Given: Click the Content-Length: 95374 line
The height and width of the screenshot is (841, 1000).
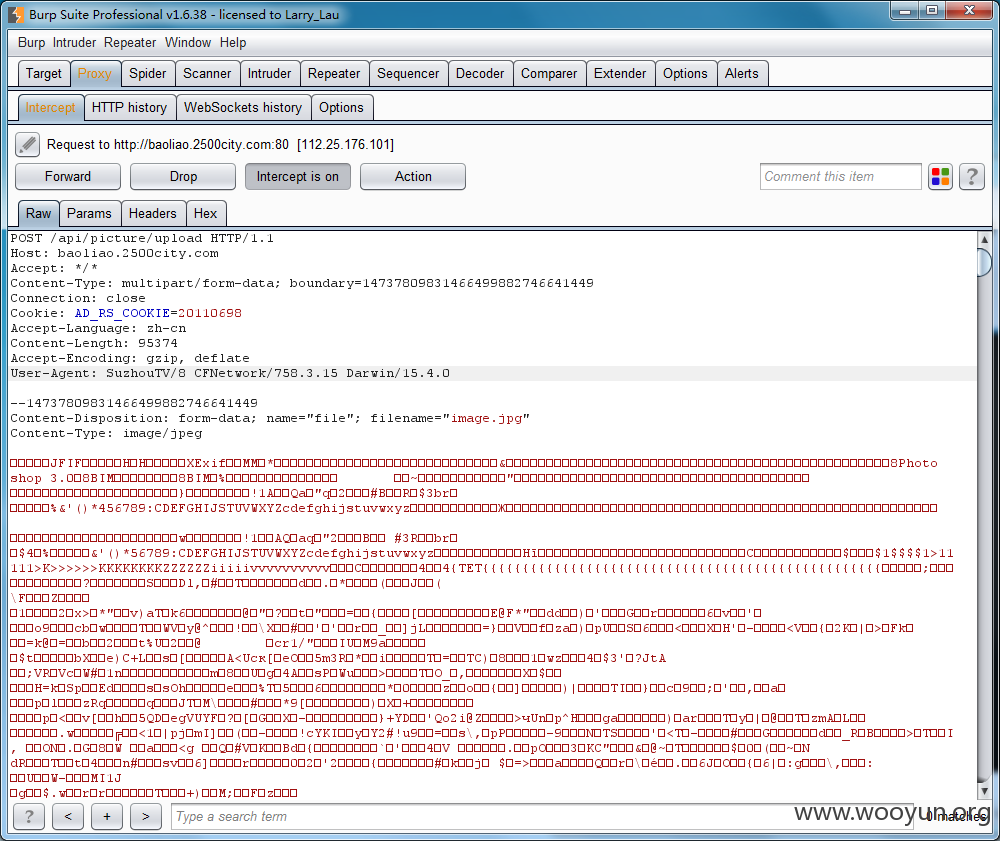Looking at the screenshot, I should pos(94,343).
